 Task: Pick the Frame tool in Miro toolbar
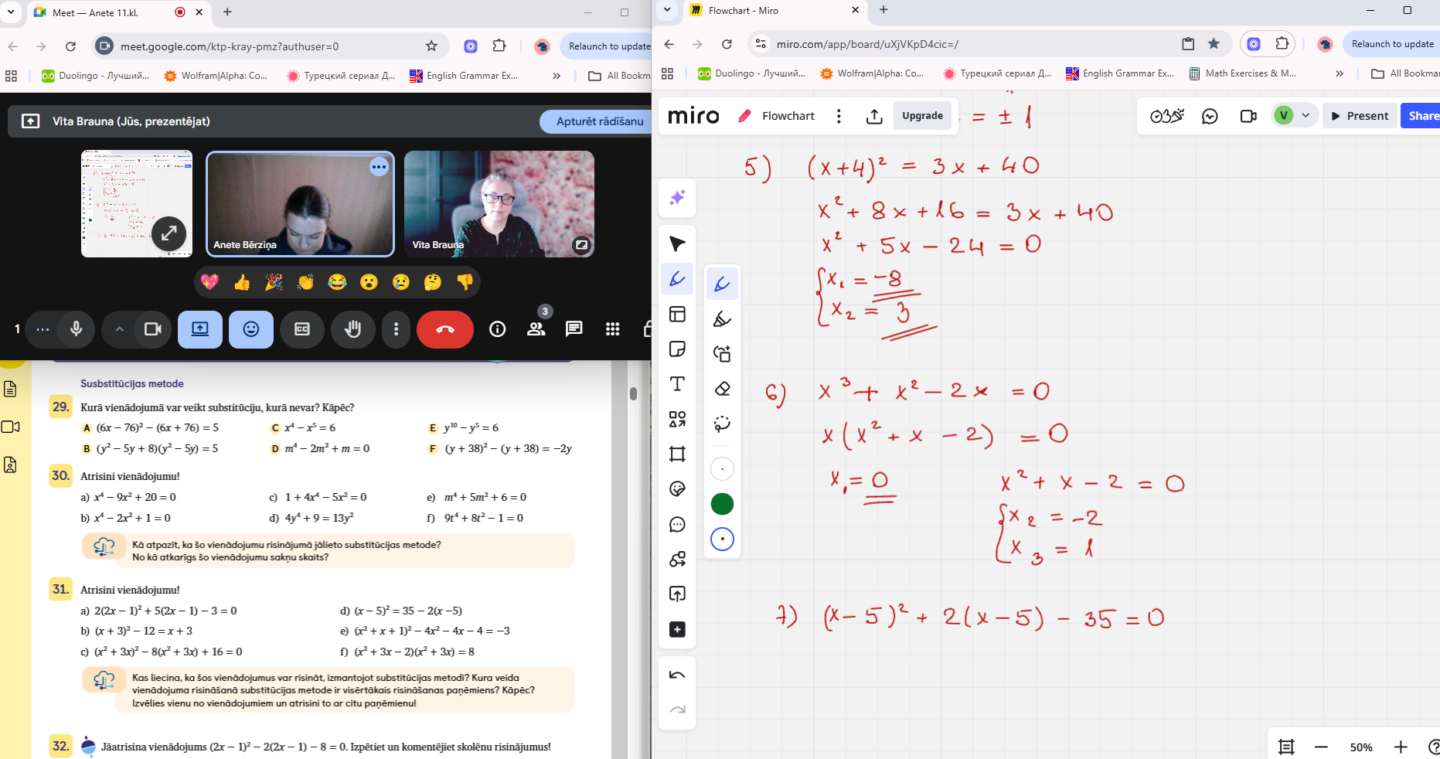[x=677, y=454]
